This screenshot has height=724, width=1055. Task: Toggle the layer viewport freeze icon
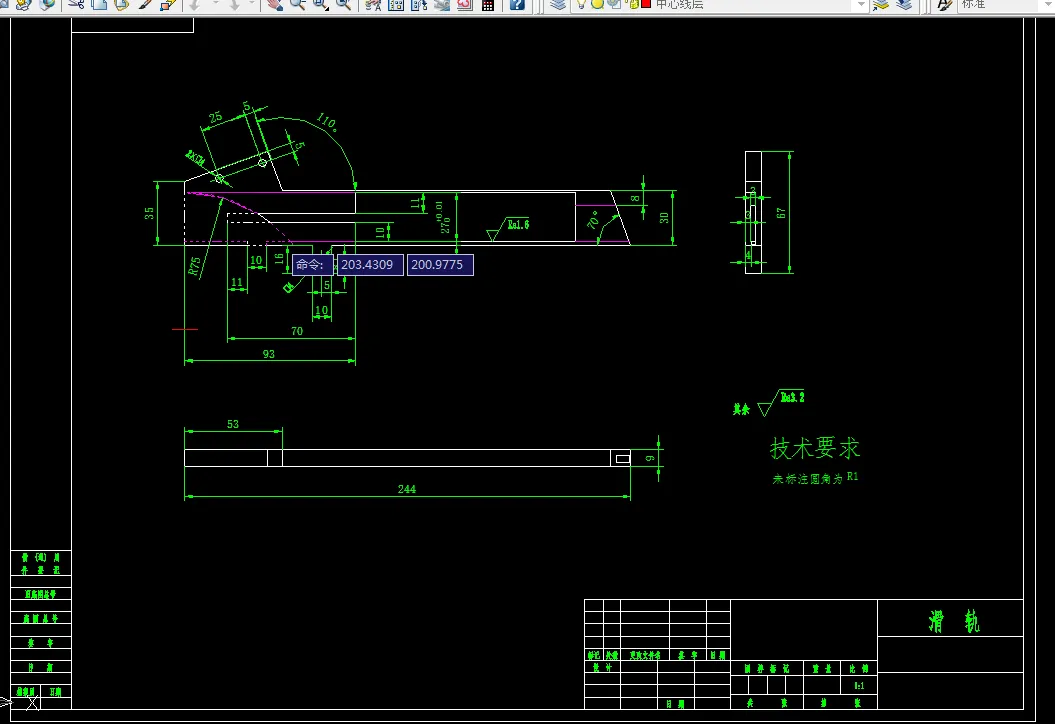(x=614, y=4)
